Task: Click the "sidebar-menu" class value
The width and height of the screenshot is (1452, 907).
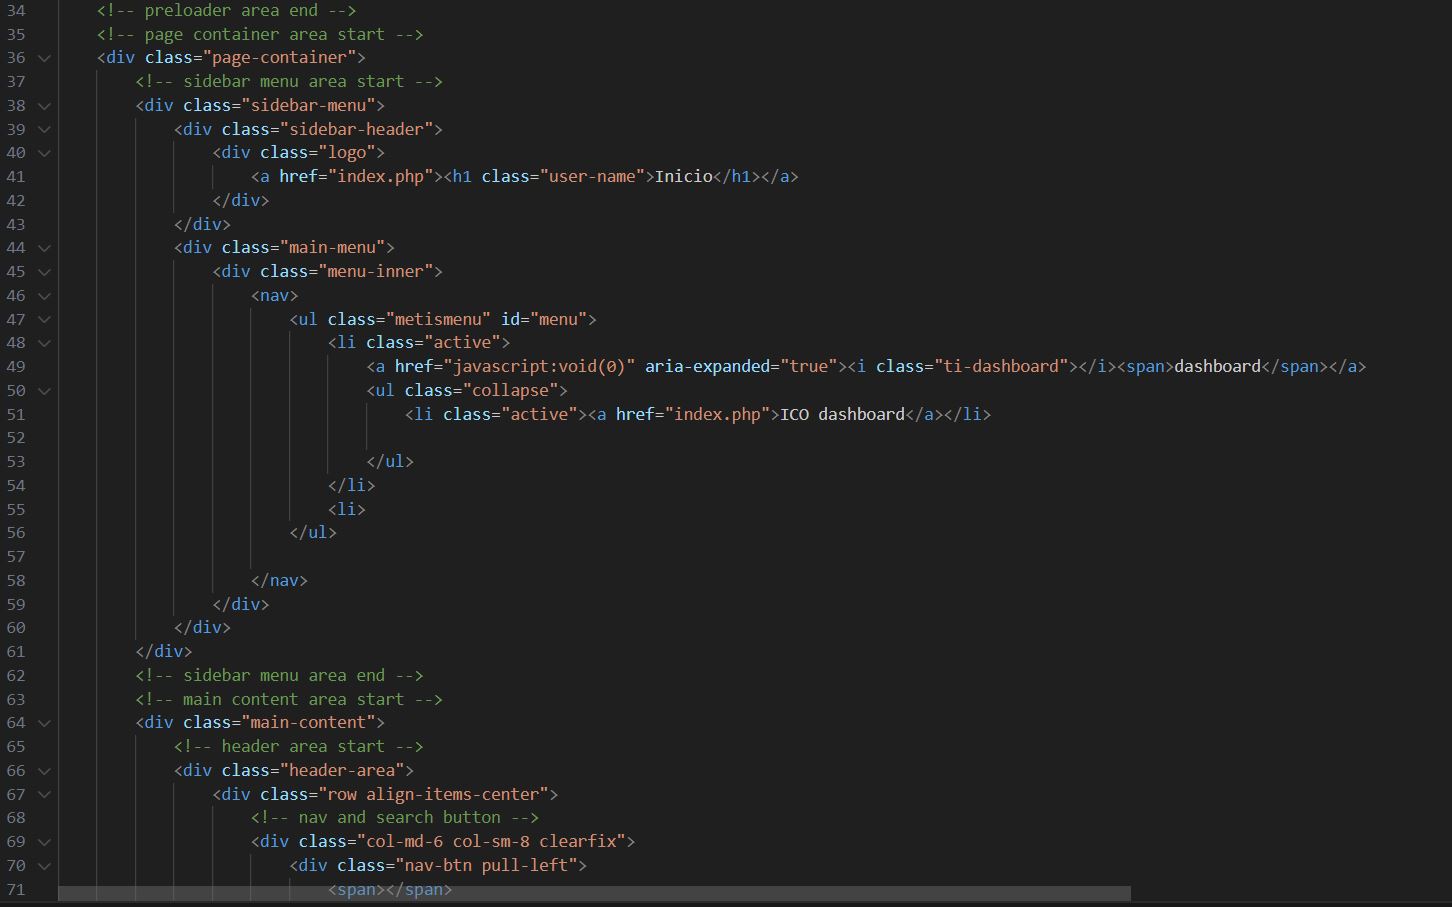Action: tap(308, 105)
